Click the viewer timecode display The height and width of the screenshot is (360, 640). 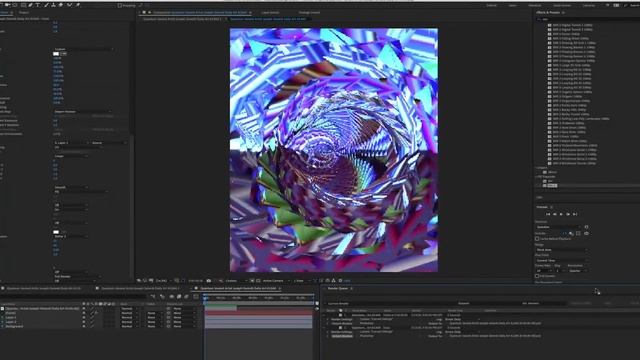coord(195,281)
